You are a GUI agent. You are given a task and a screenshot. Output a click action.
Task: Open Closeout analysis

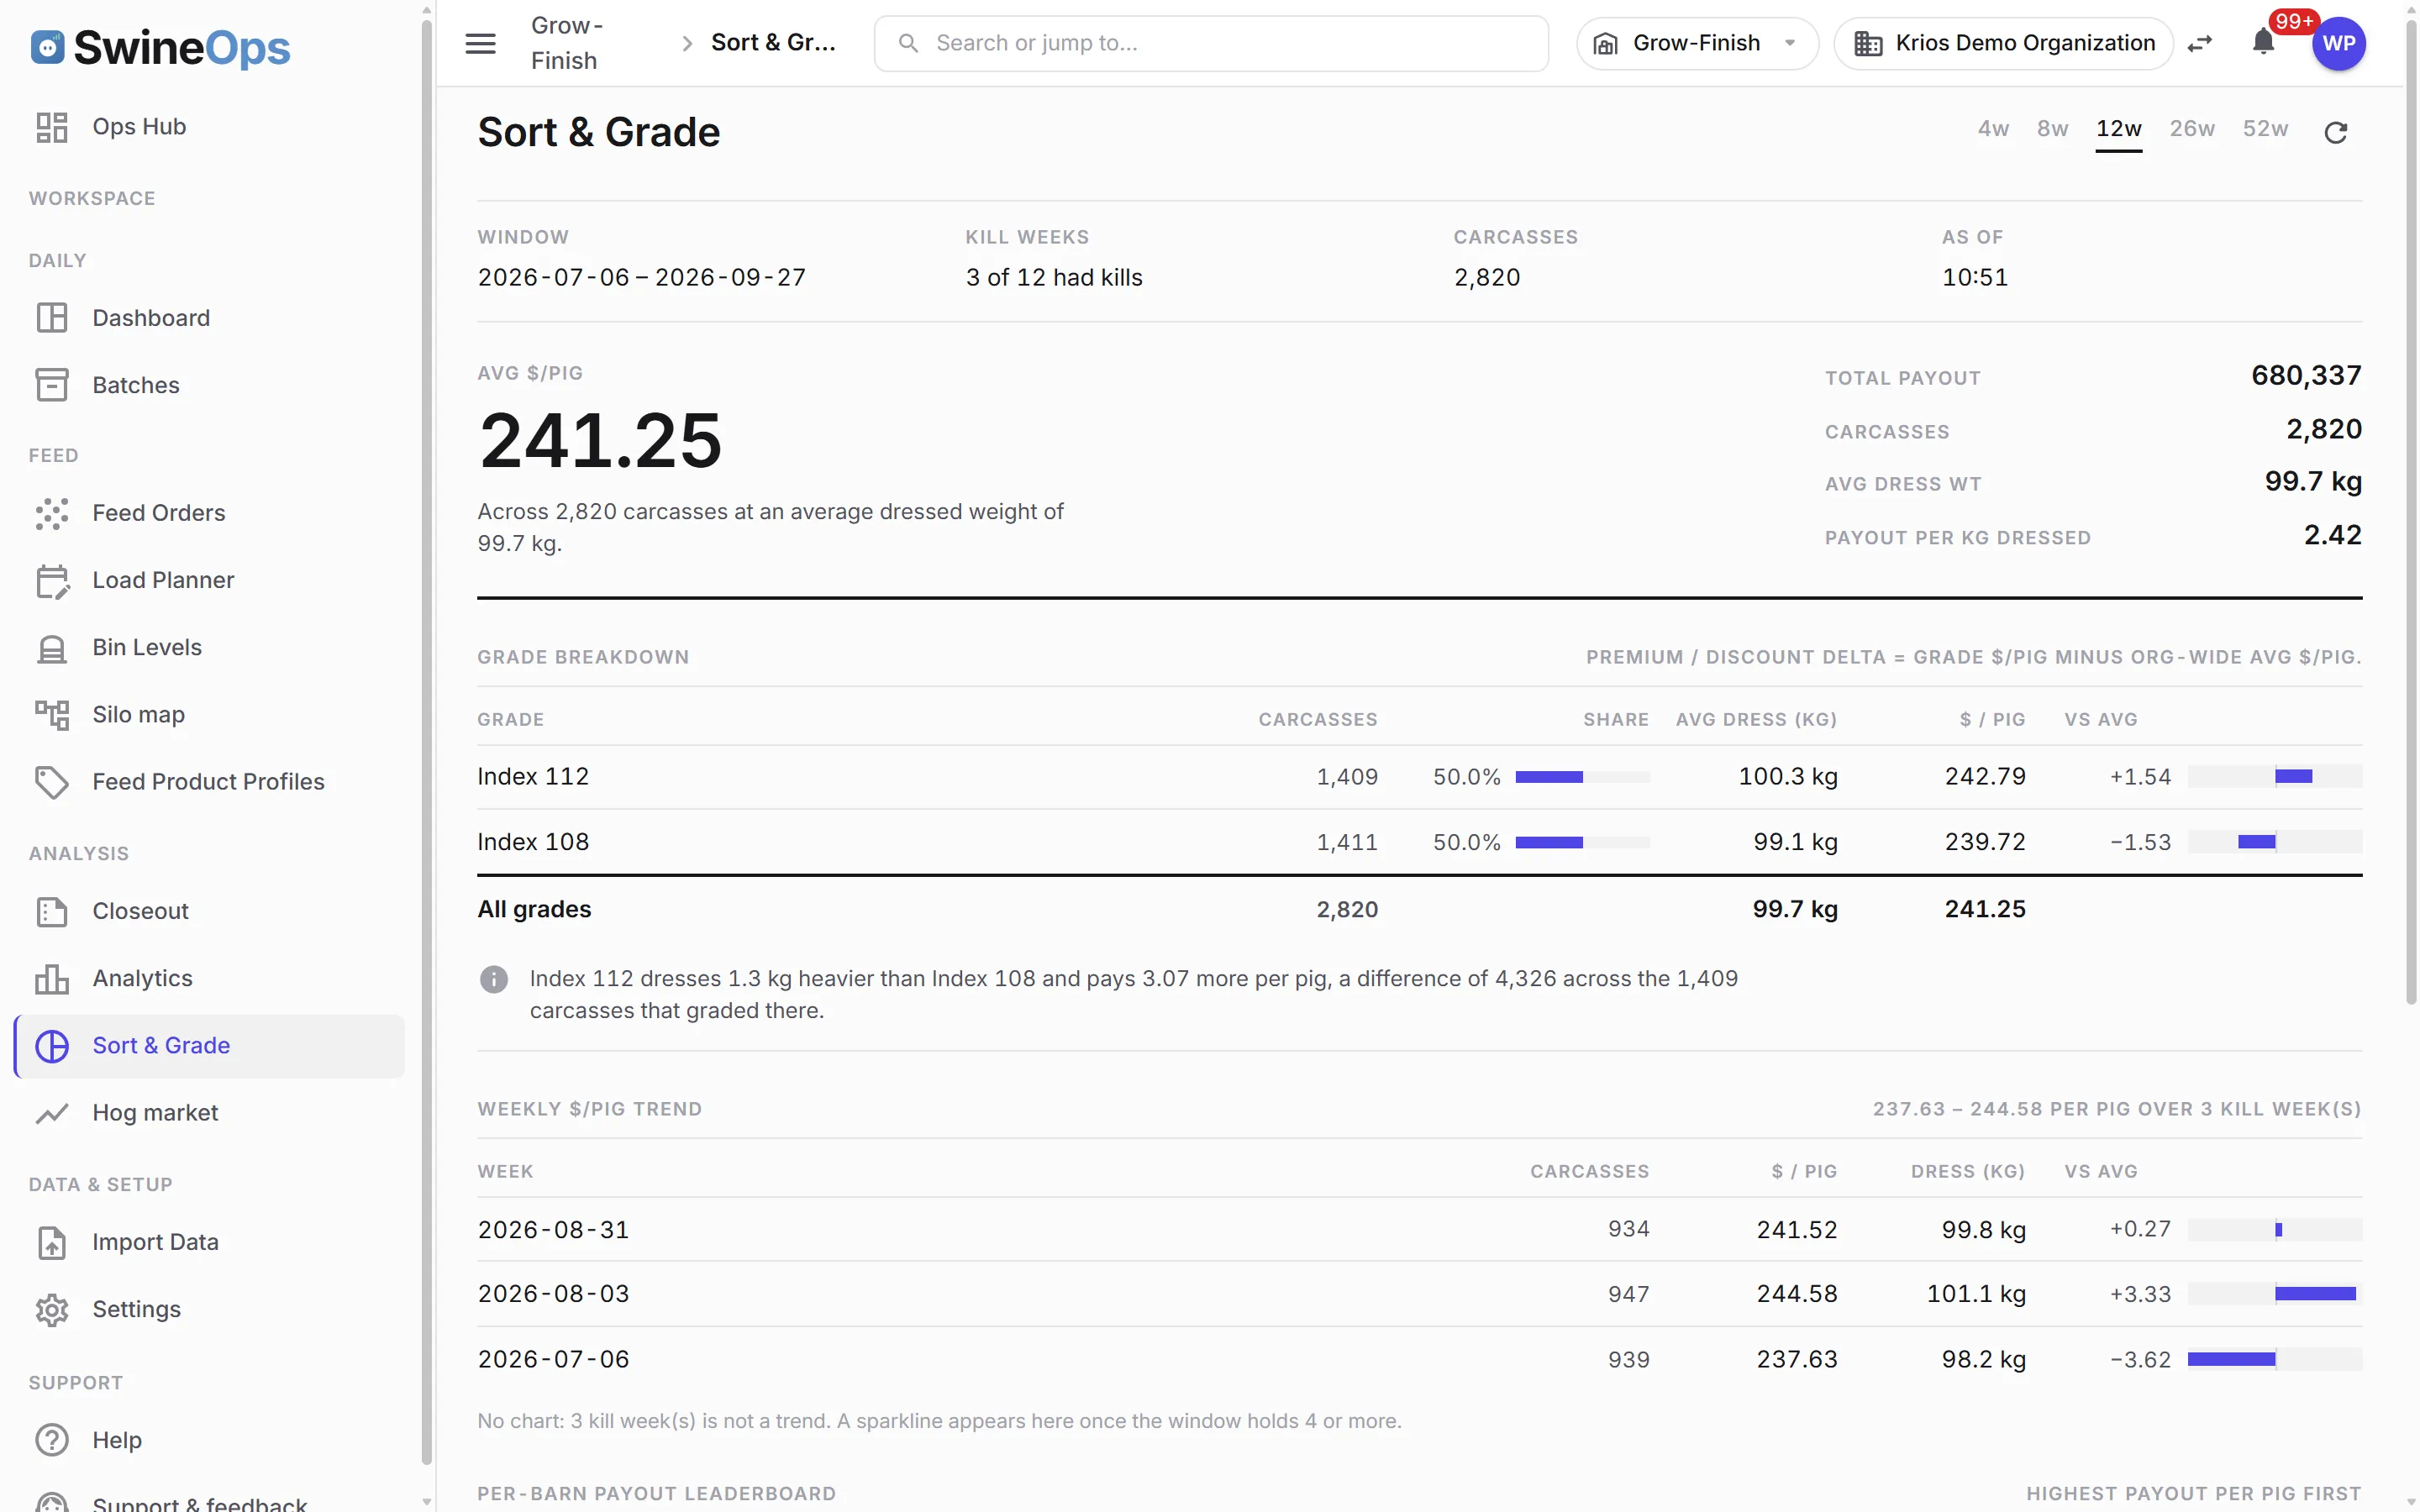208,911
